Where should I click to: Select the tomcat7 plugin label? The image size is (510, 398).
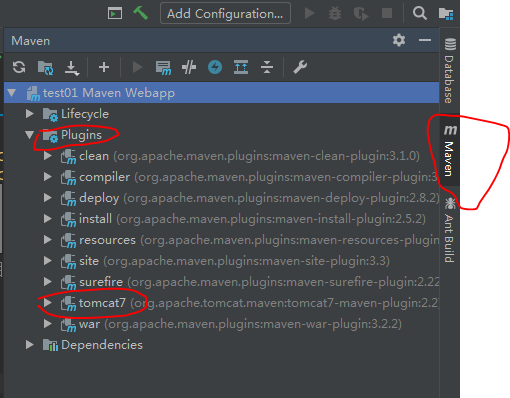[x=102, y=303]
